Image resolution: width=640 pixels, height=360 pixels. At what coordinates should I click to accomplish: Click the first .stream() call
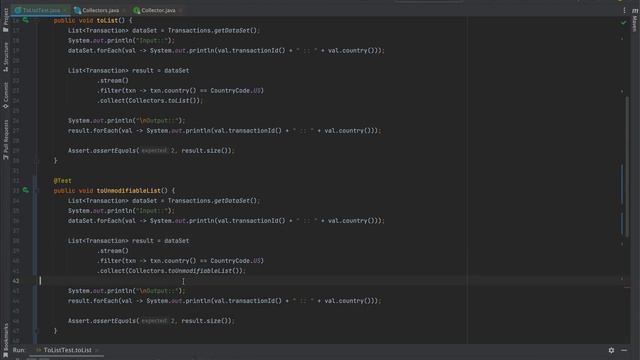pos(113,80)
